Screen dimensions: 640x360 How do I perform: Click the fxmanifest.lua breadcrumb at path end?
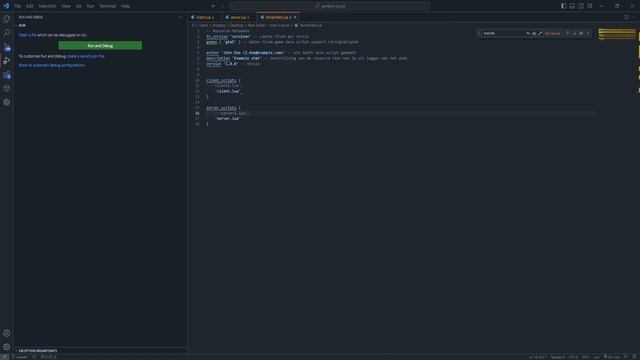(x=311, y=25)
